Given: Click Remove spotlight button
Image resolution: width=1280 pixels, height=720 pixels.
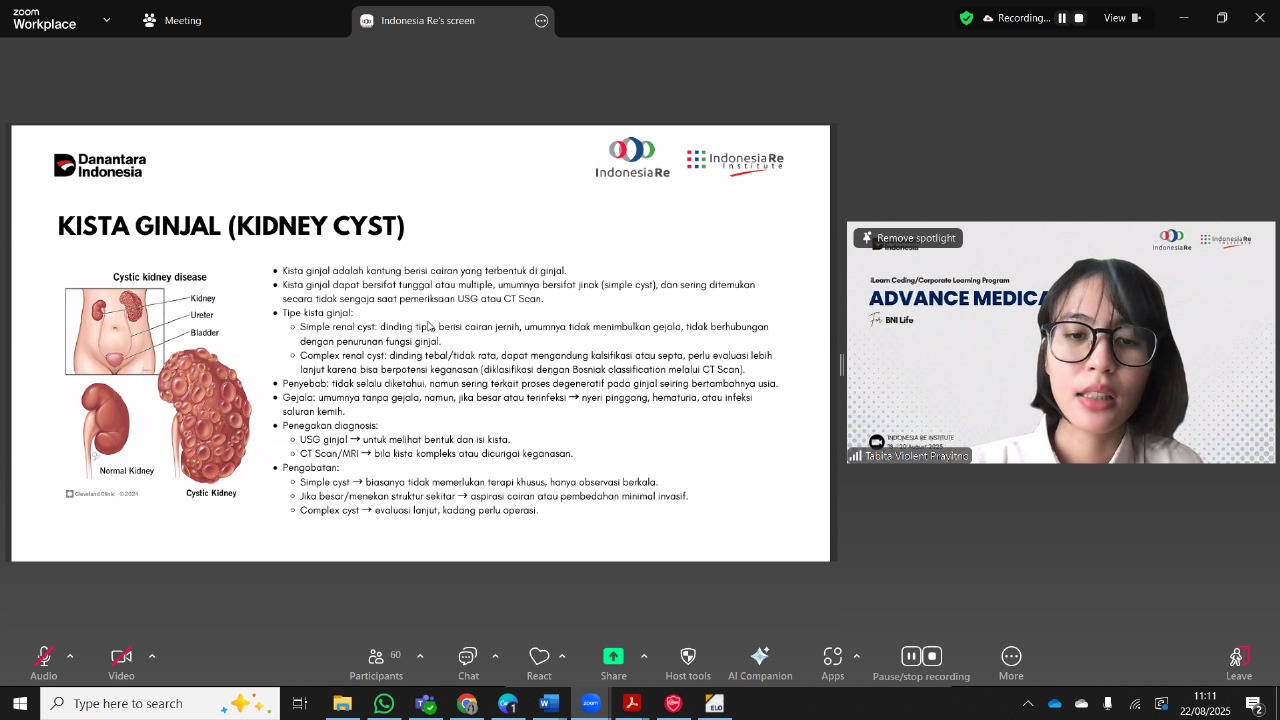Looking at the screenshot, I should (908, 238).
